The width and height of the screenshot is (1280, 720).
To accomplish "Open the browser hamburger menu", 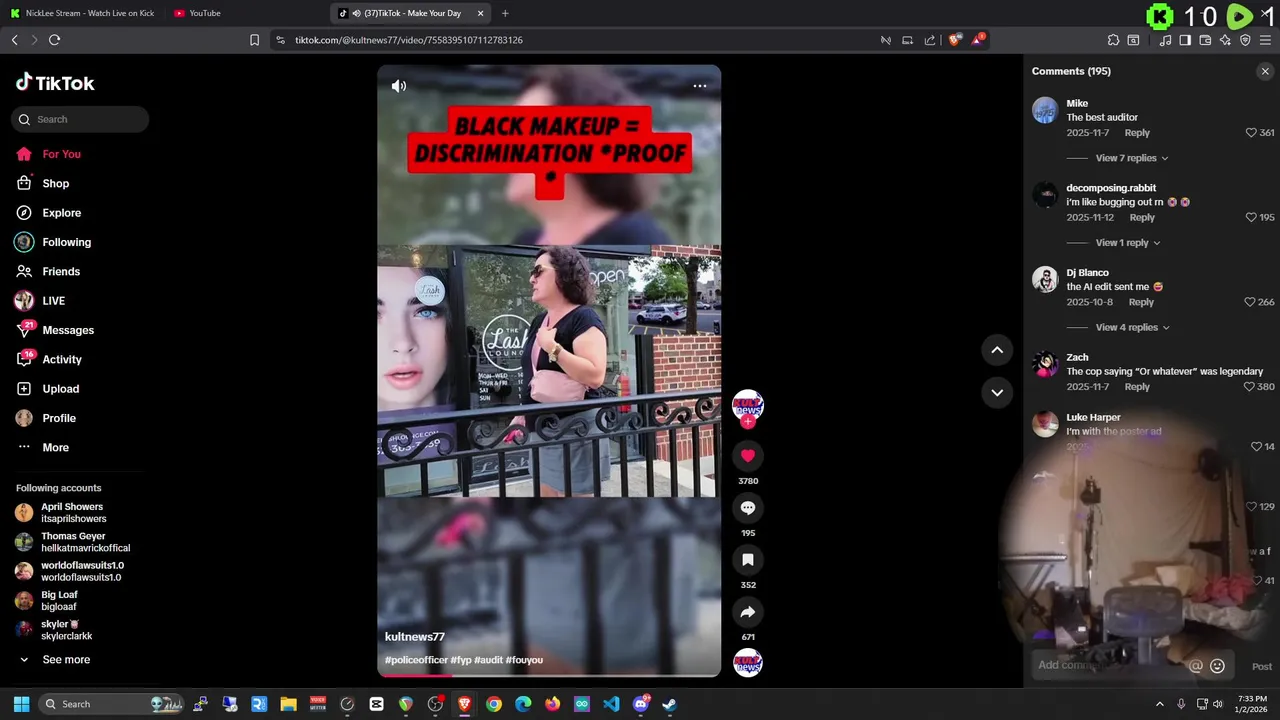I will [1265, 40].
